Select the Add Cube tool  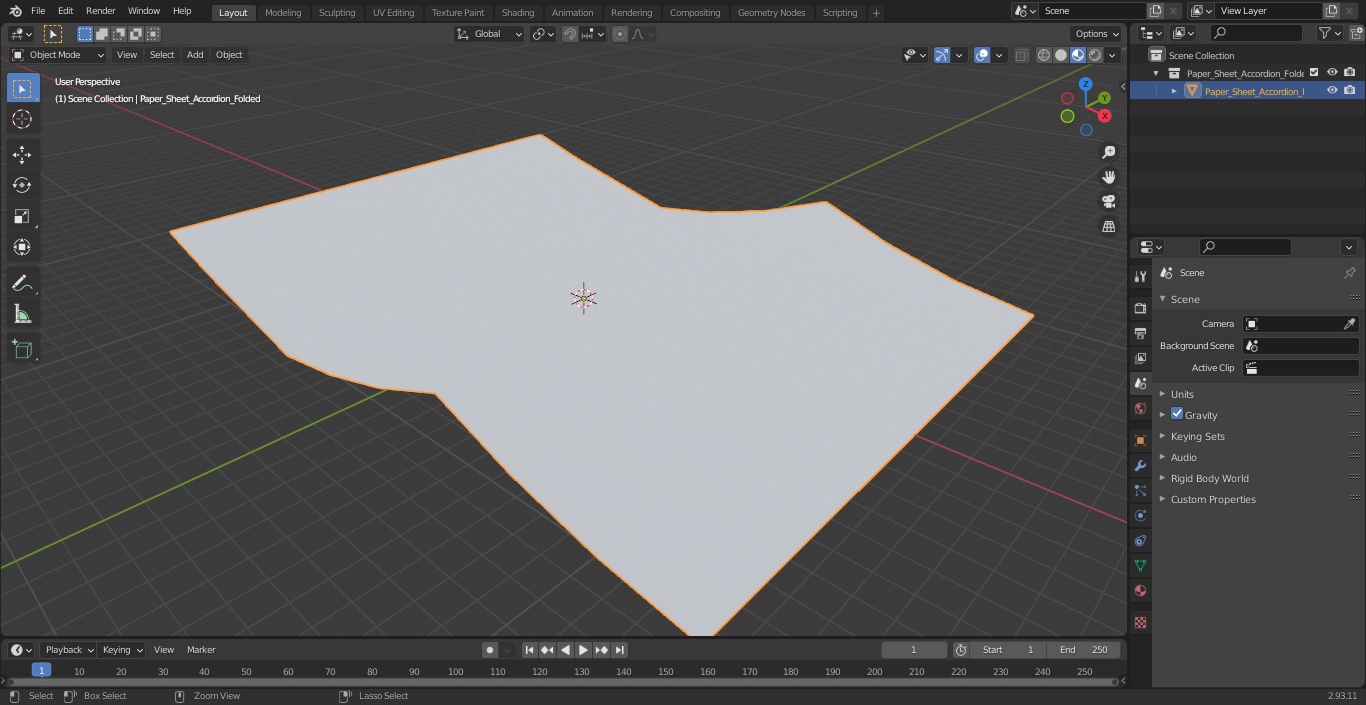[22, 349]
